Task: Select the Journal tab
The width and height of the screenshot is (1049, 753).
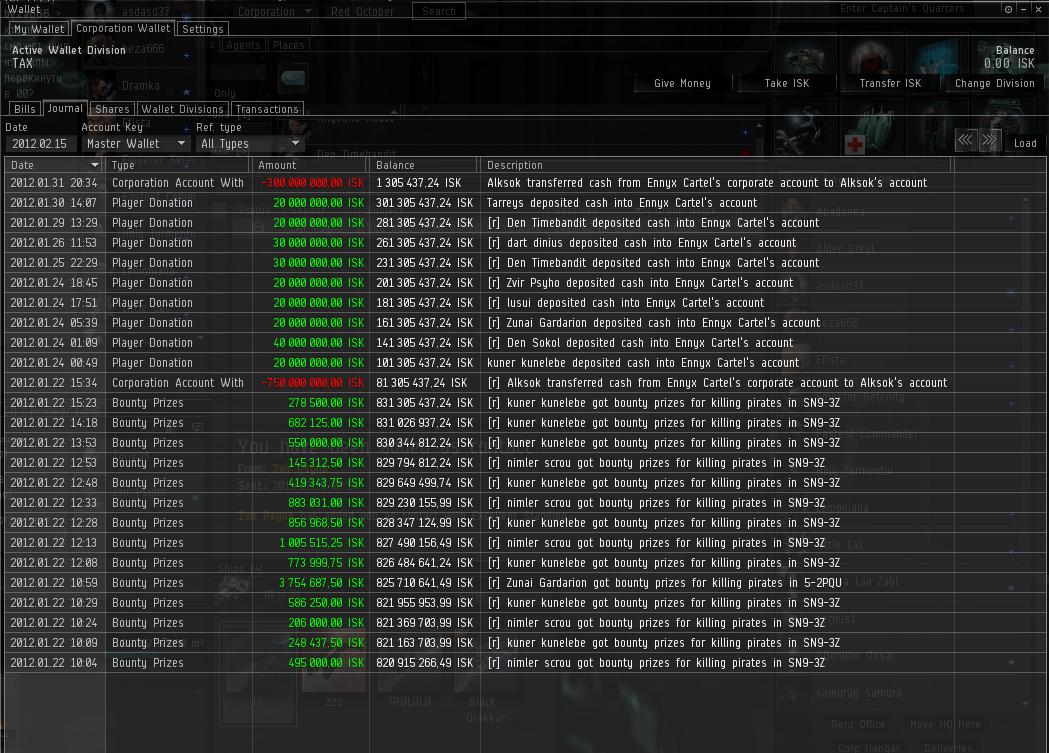Action: pos(66,108)
